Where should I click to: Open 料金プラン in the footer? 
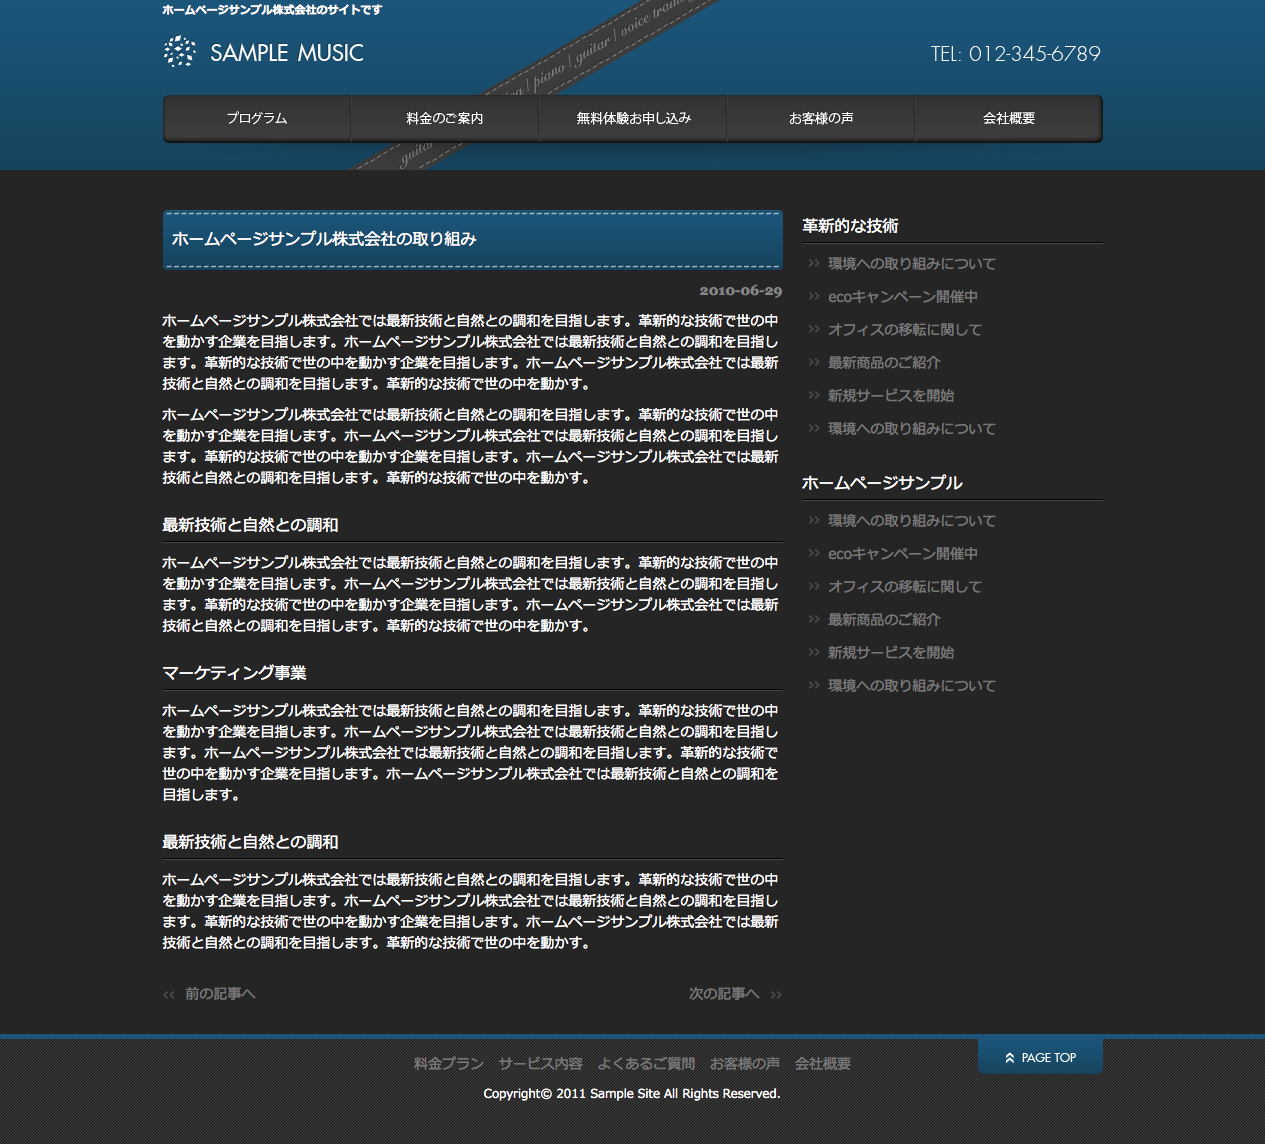point(449,1064)
